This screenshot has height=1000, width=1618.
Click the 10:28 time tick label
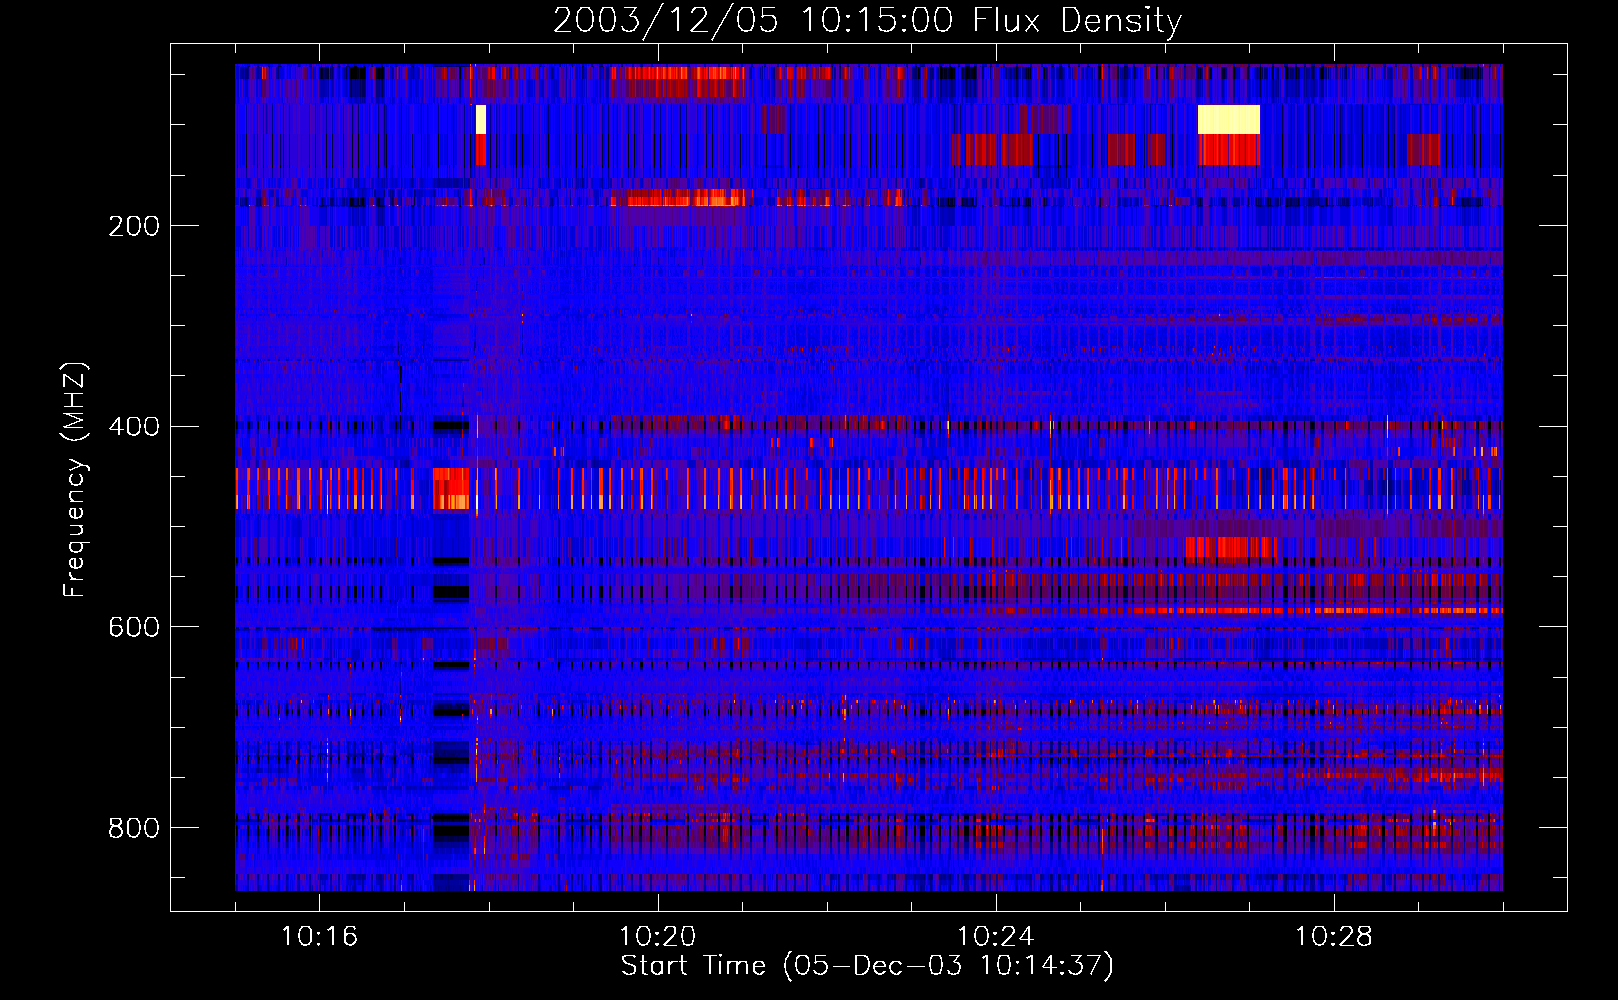[1333, 937]
